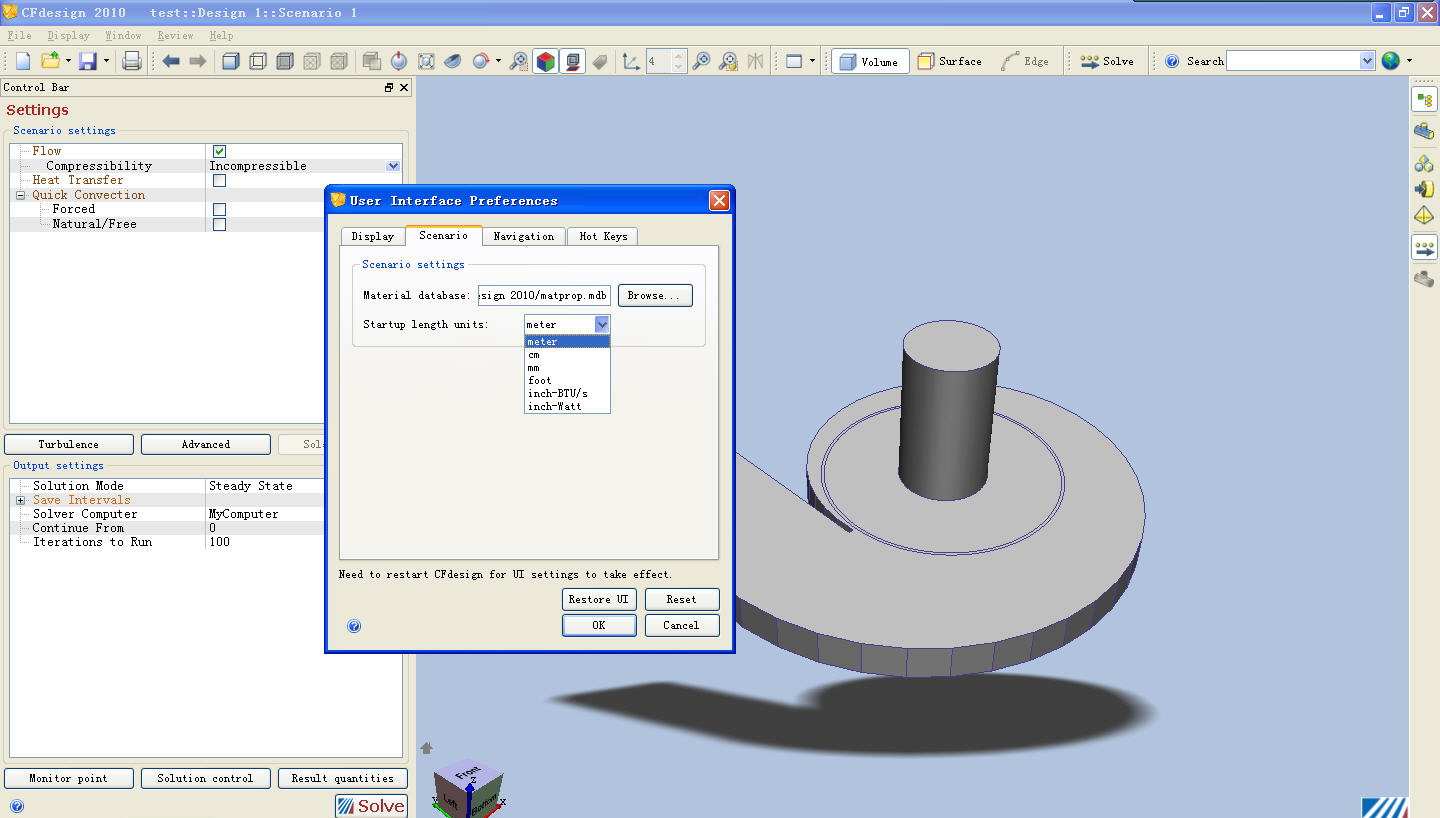The height and width of the screenshot is (818, 1440).
Task: Toggle the colored RGB cube icon
Action: coord(545,61)
